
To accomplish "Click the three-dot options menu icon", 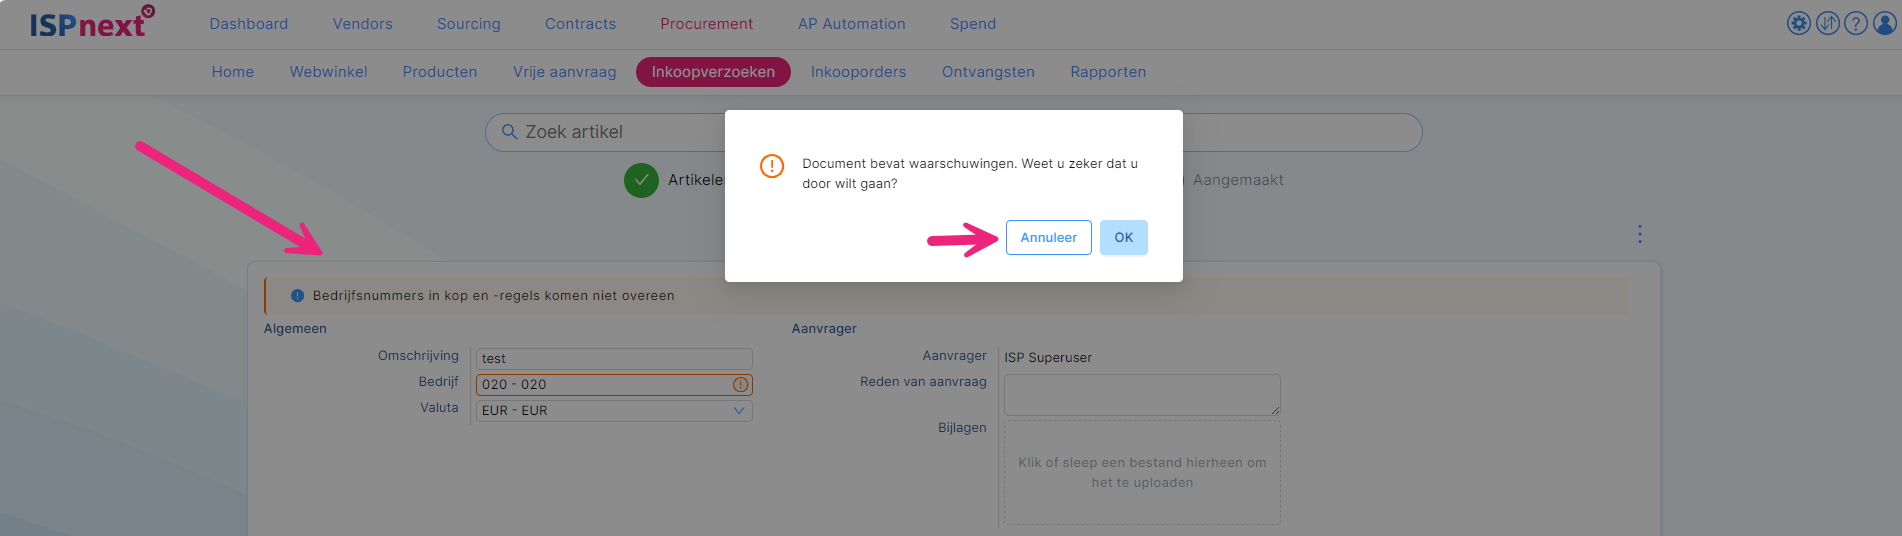I will coord(1640,234).
